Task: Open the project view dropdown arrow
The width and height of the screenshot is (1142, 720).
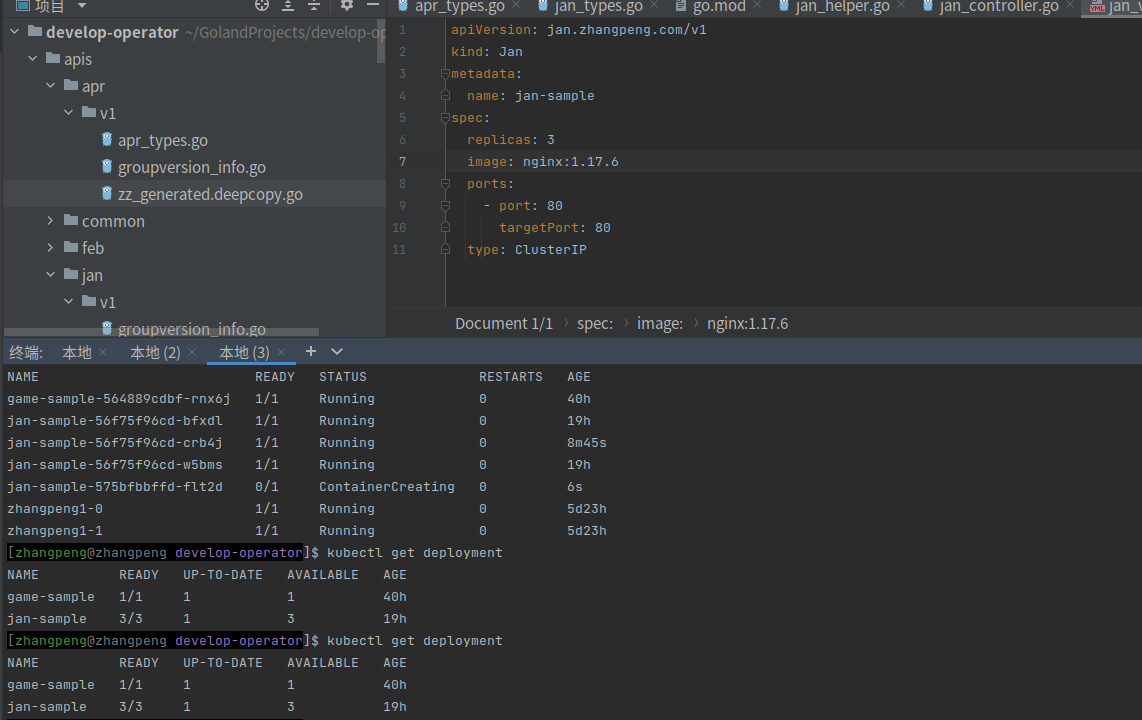Action: [x=82, y=6]
